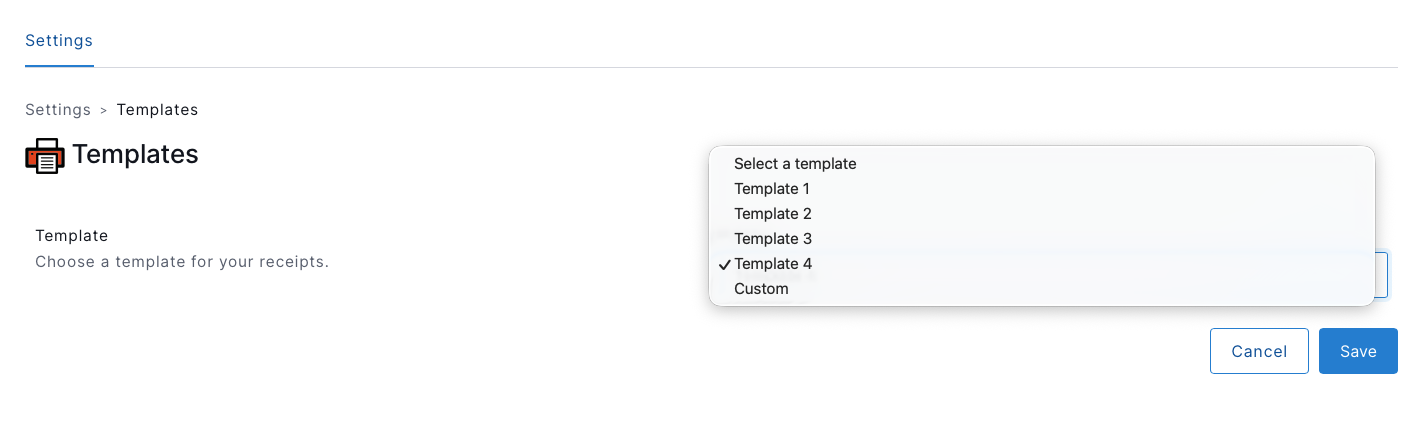Click the printer icon beside the Templates heading
The image size is (1410, 431).
(x=45, y=155)
